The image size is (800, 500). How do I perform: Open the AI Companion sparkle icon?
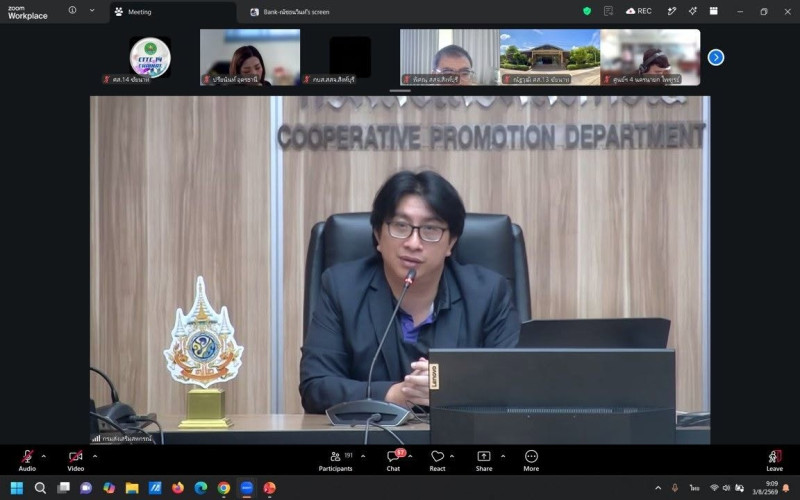click(x=692, y=11)
